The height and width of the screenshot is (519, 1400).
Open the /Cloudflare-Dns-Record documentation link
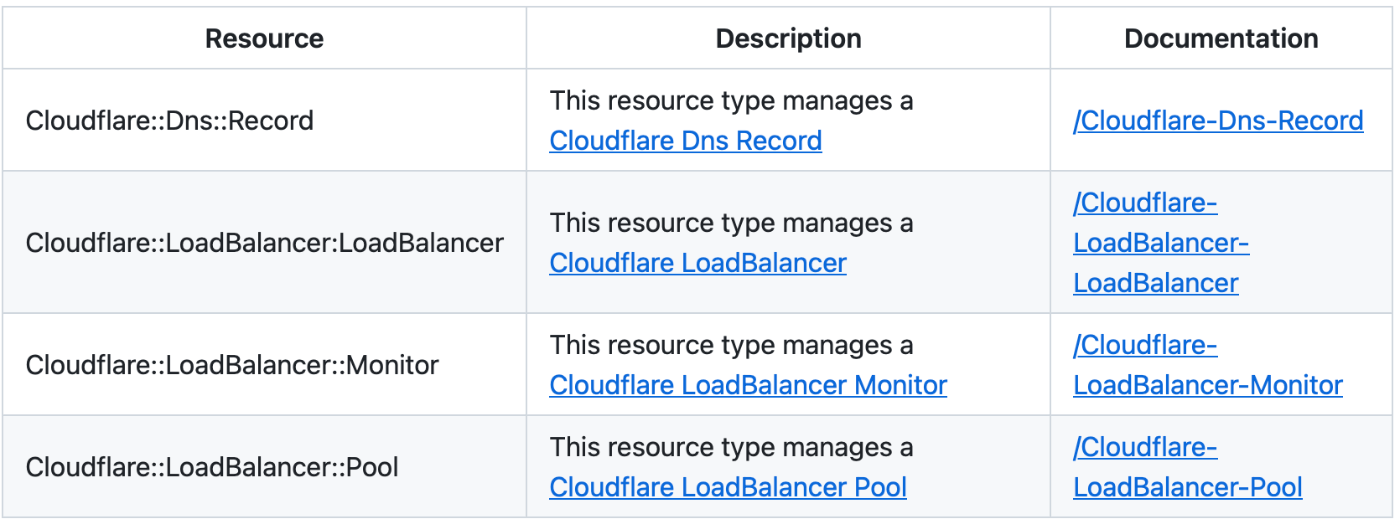pyautogui.click(x=1217, y=121)
